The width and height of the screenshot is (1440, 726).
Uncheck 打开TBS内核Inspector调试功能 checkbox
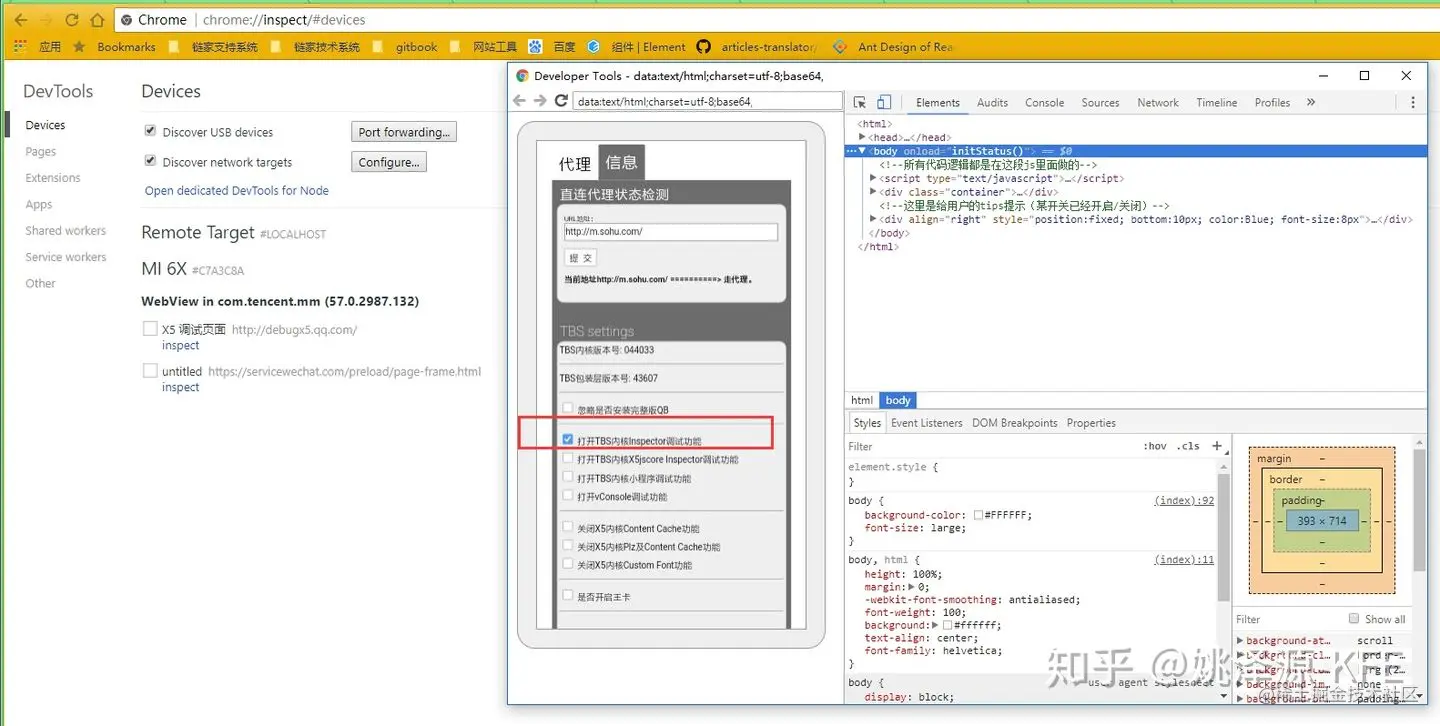[x=568, y=439]
